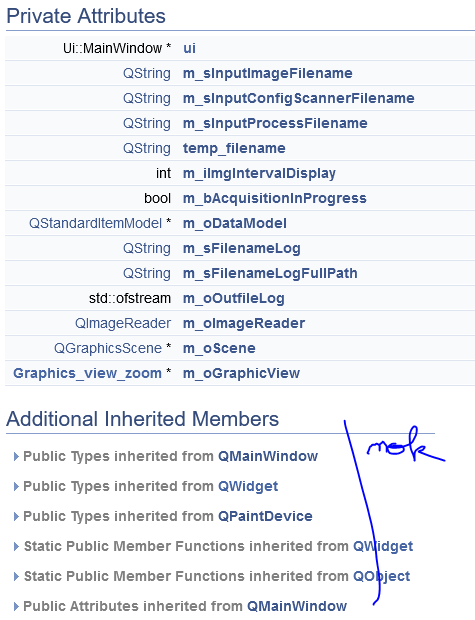The image size is (475, 620).
Task: Open m_bAcquisitionInProgress attribute link
Action: [274, 198]
